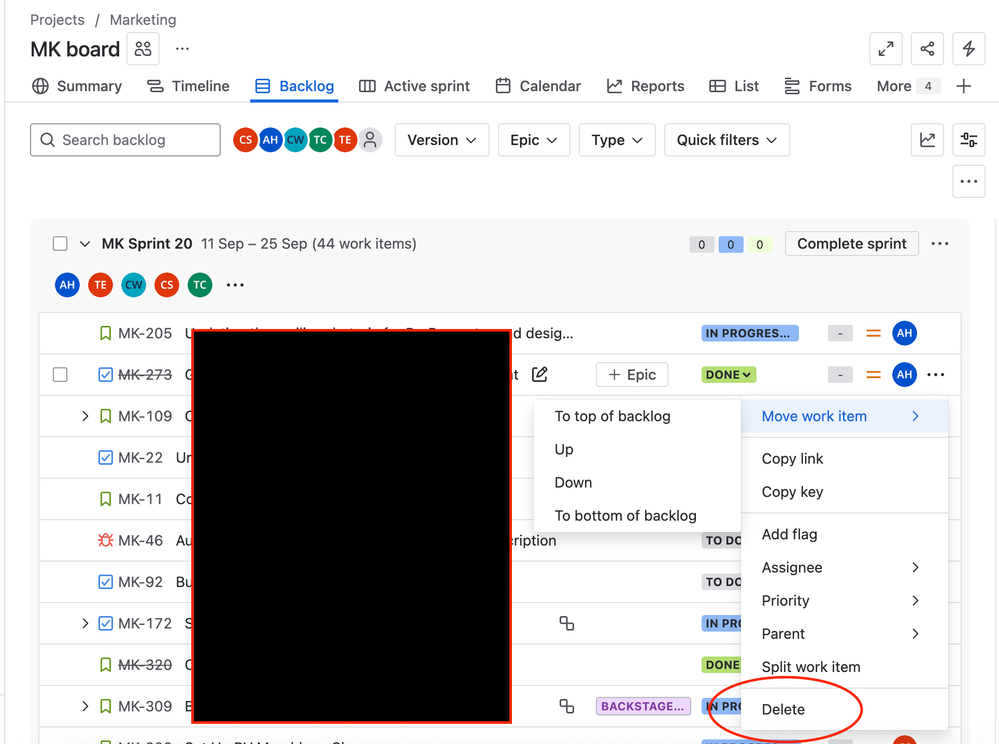Click the team members icon beside MK board
The height and width of the screenshot is (744, 999).
tap(143, 49)
